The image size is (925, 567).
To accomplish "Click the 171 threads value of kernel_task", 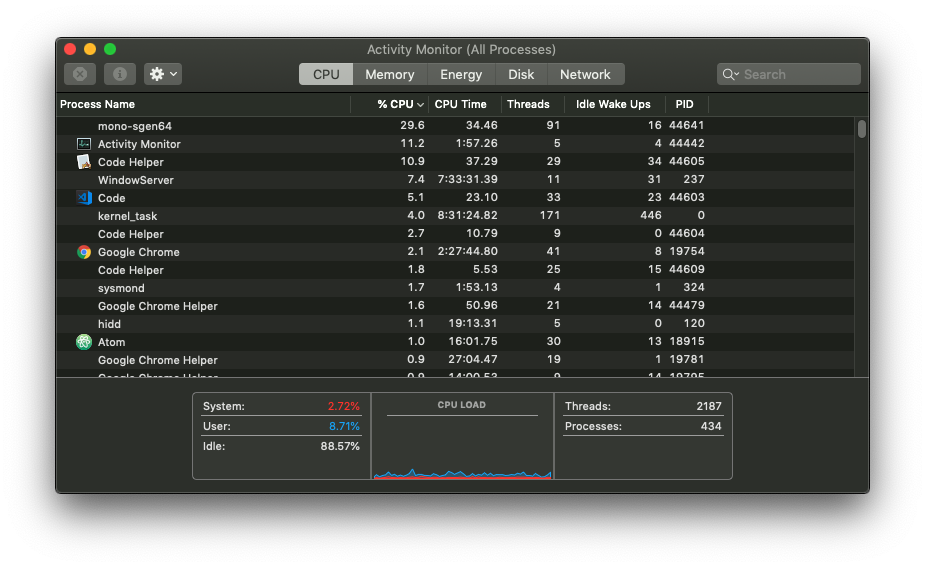I will coord(550,215).
